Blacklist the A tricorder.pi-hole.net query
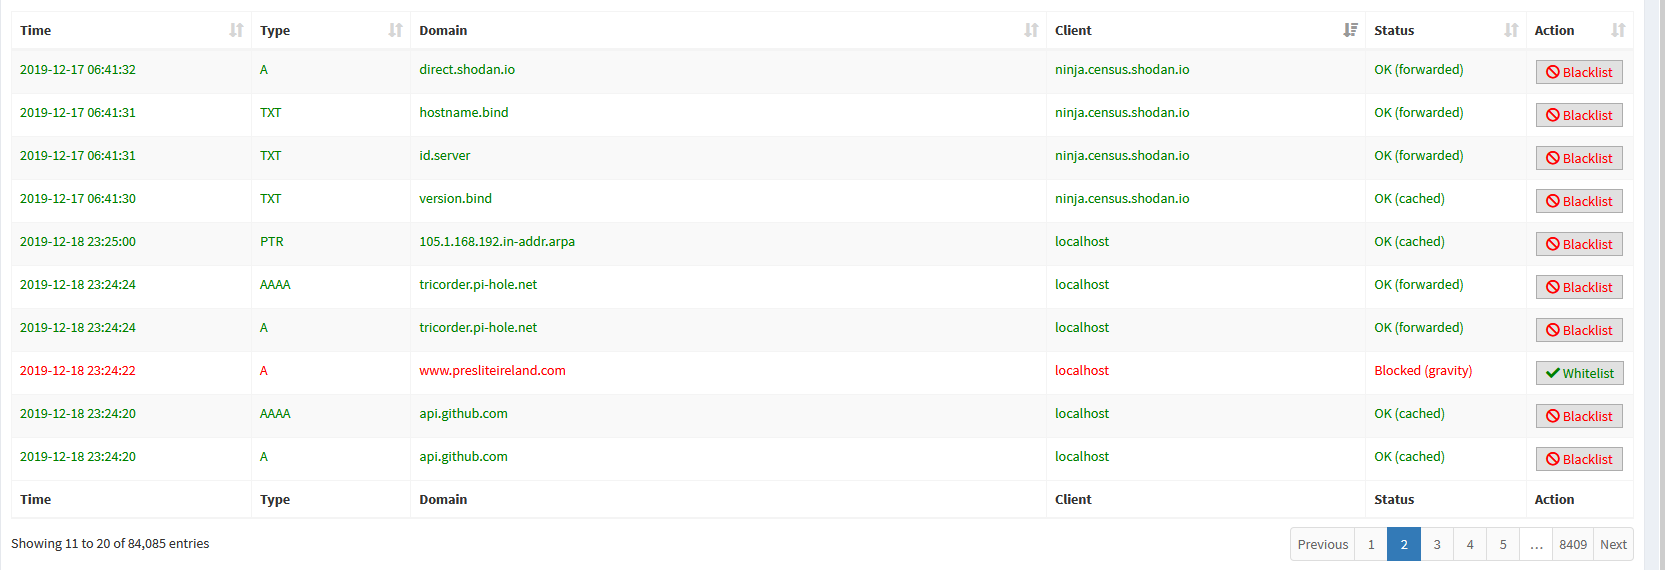 [1579, 330]
